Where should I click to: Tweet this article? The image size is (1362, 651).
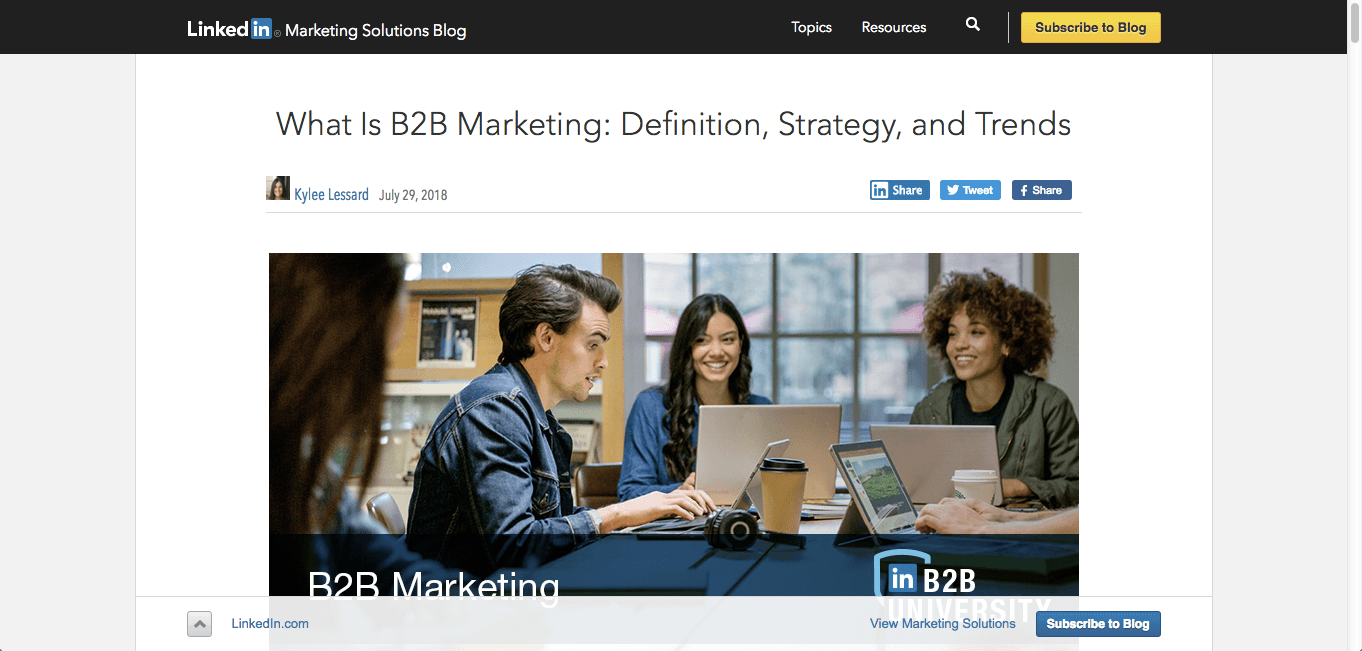point(970,190)
